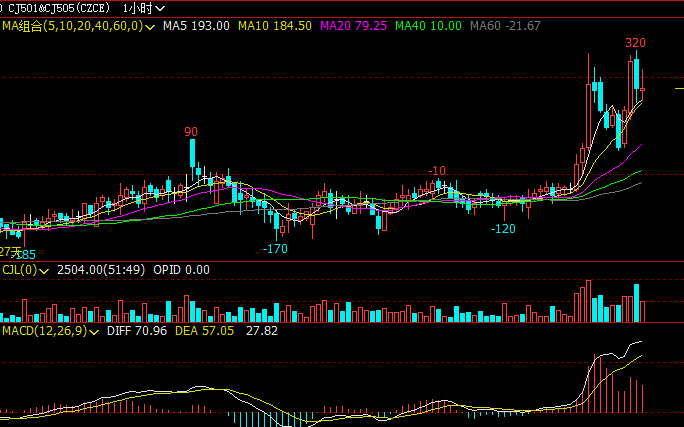Click the green MA40 10.00 label
Image resolution: width=684 pixels, height=427 pixels.
tap(428, 25)
